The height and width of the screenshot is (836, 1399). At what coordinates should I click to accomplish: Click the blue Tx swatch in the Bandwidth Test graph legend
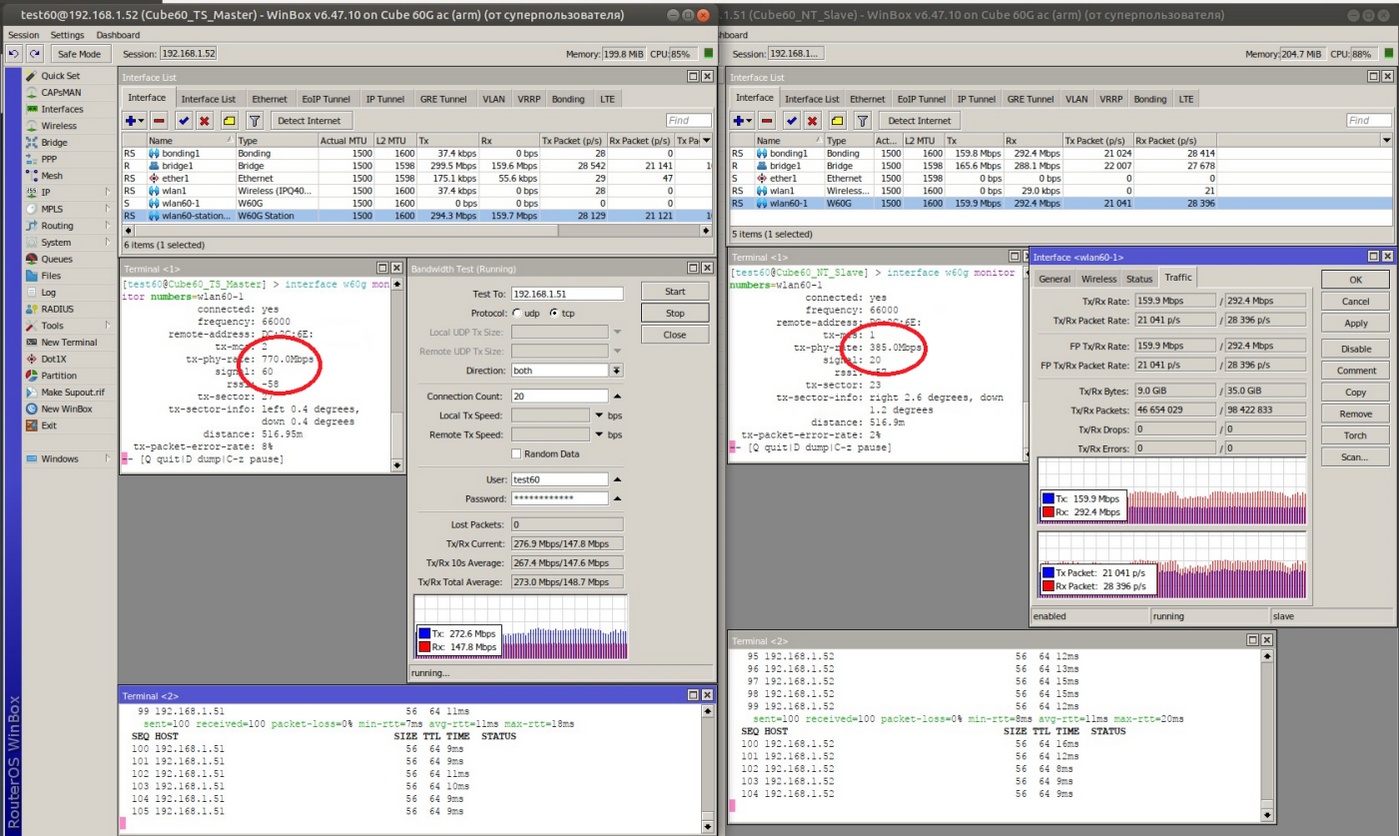[425, 633]
